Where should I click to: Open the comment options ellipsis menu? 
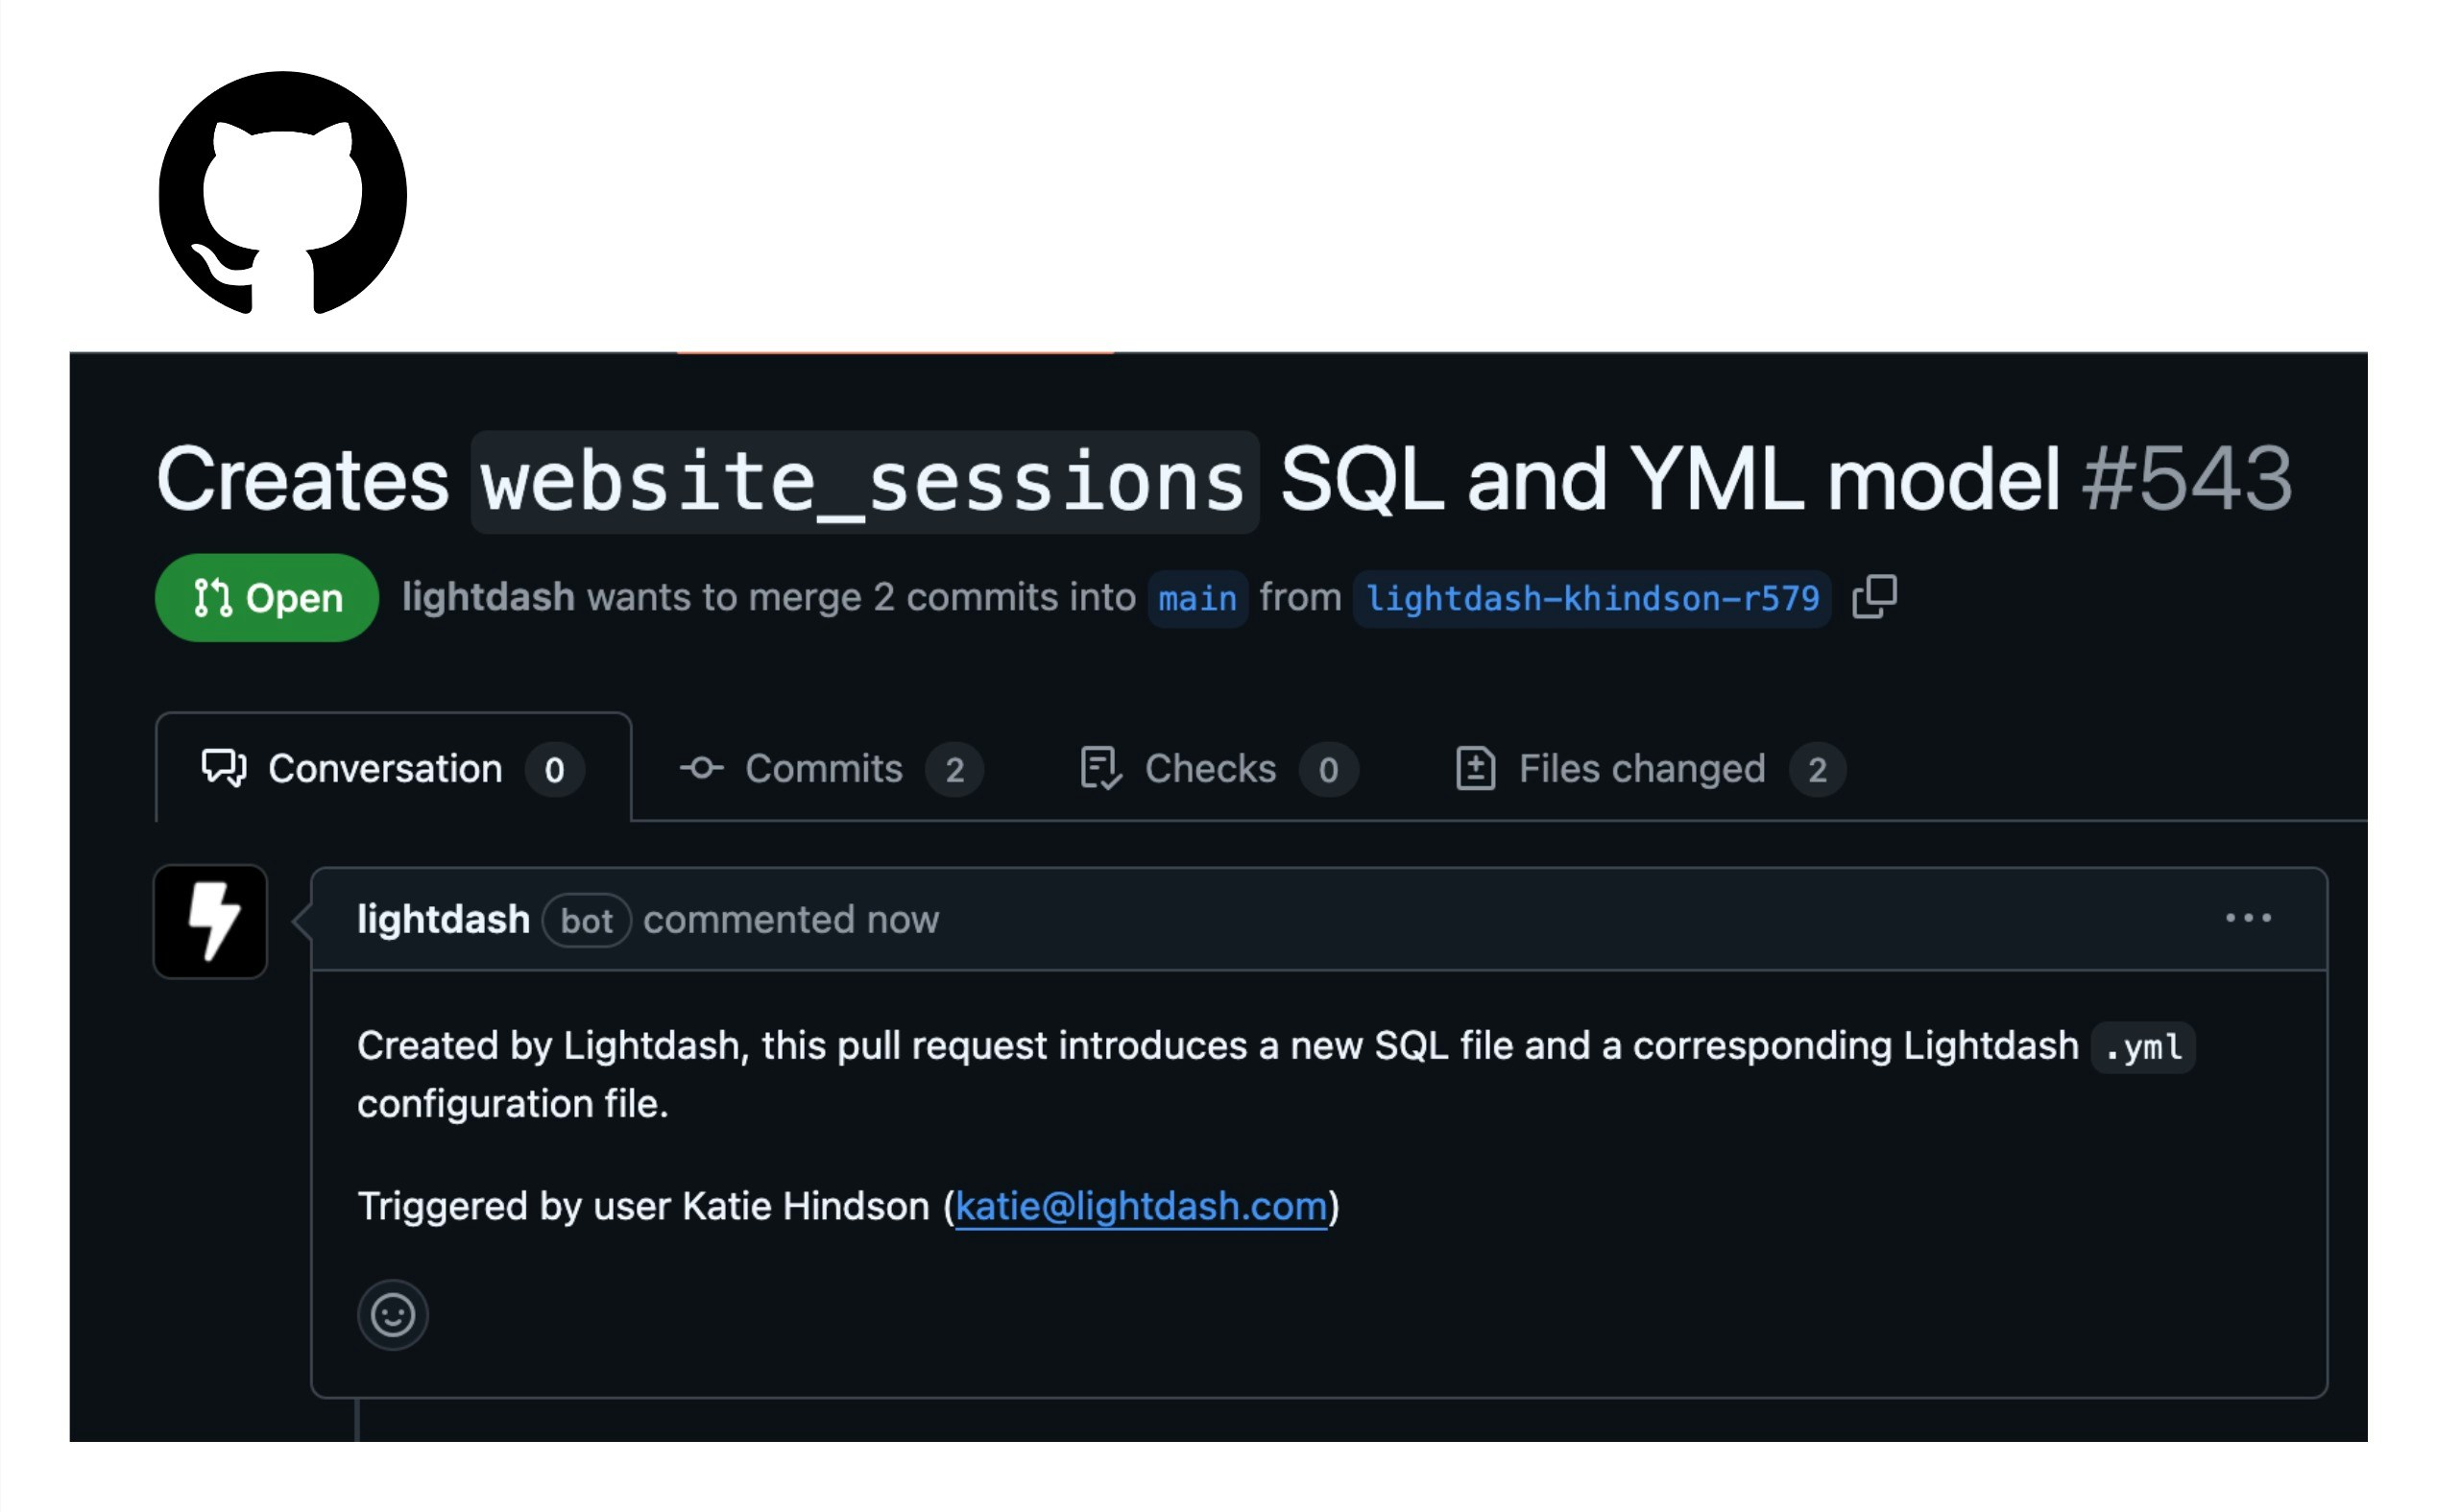pos(2247,917)
